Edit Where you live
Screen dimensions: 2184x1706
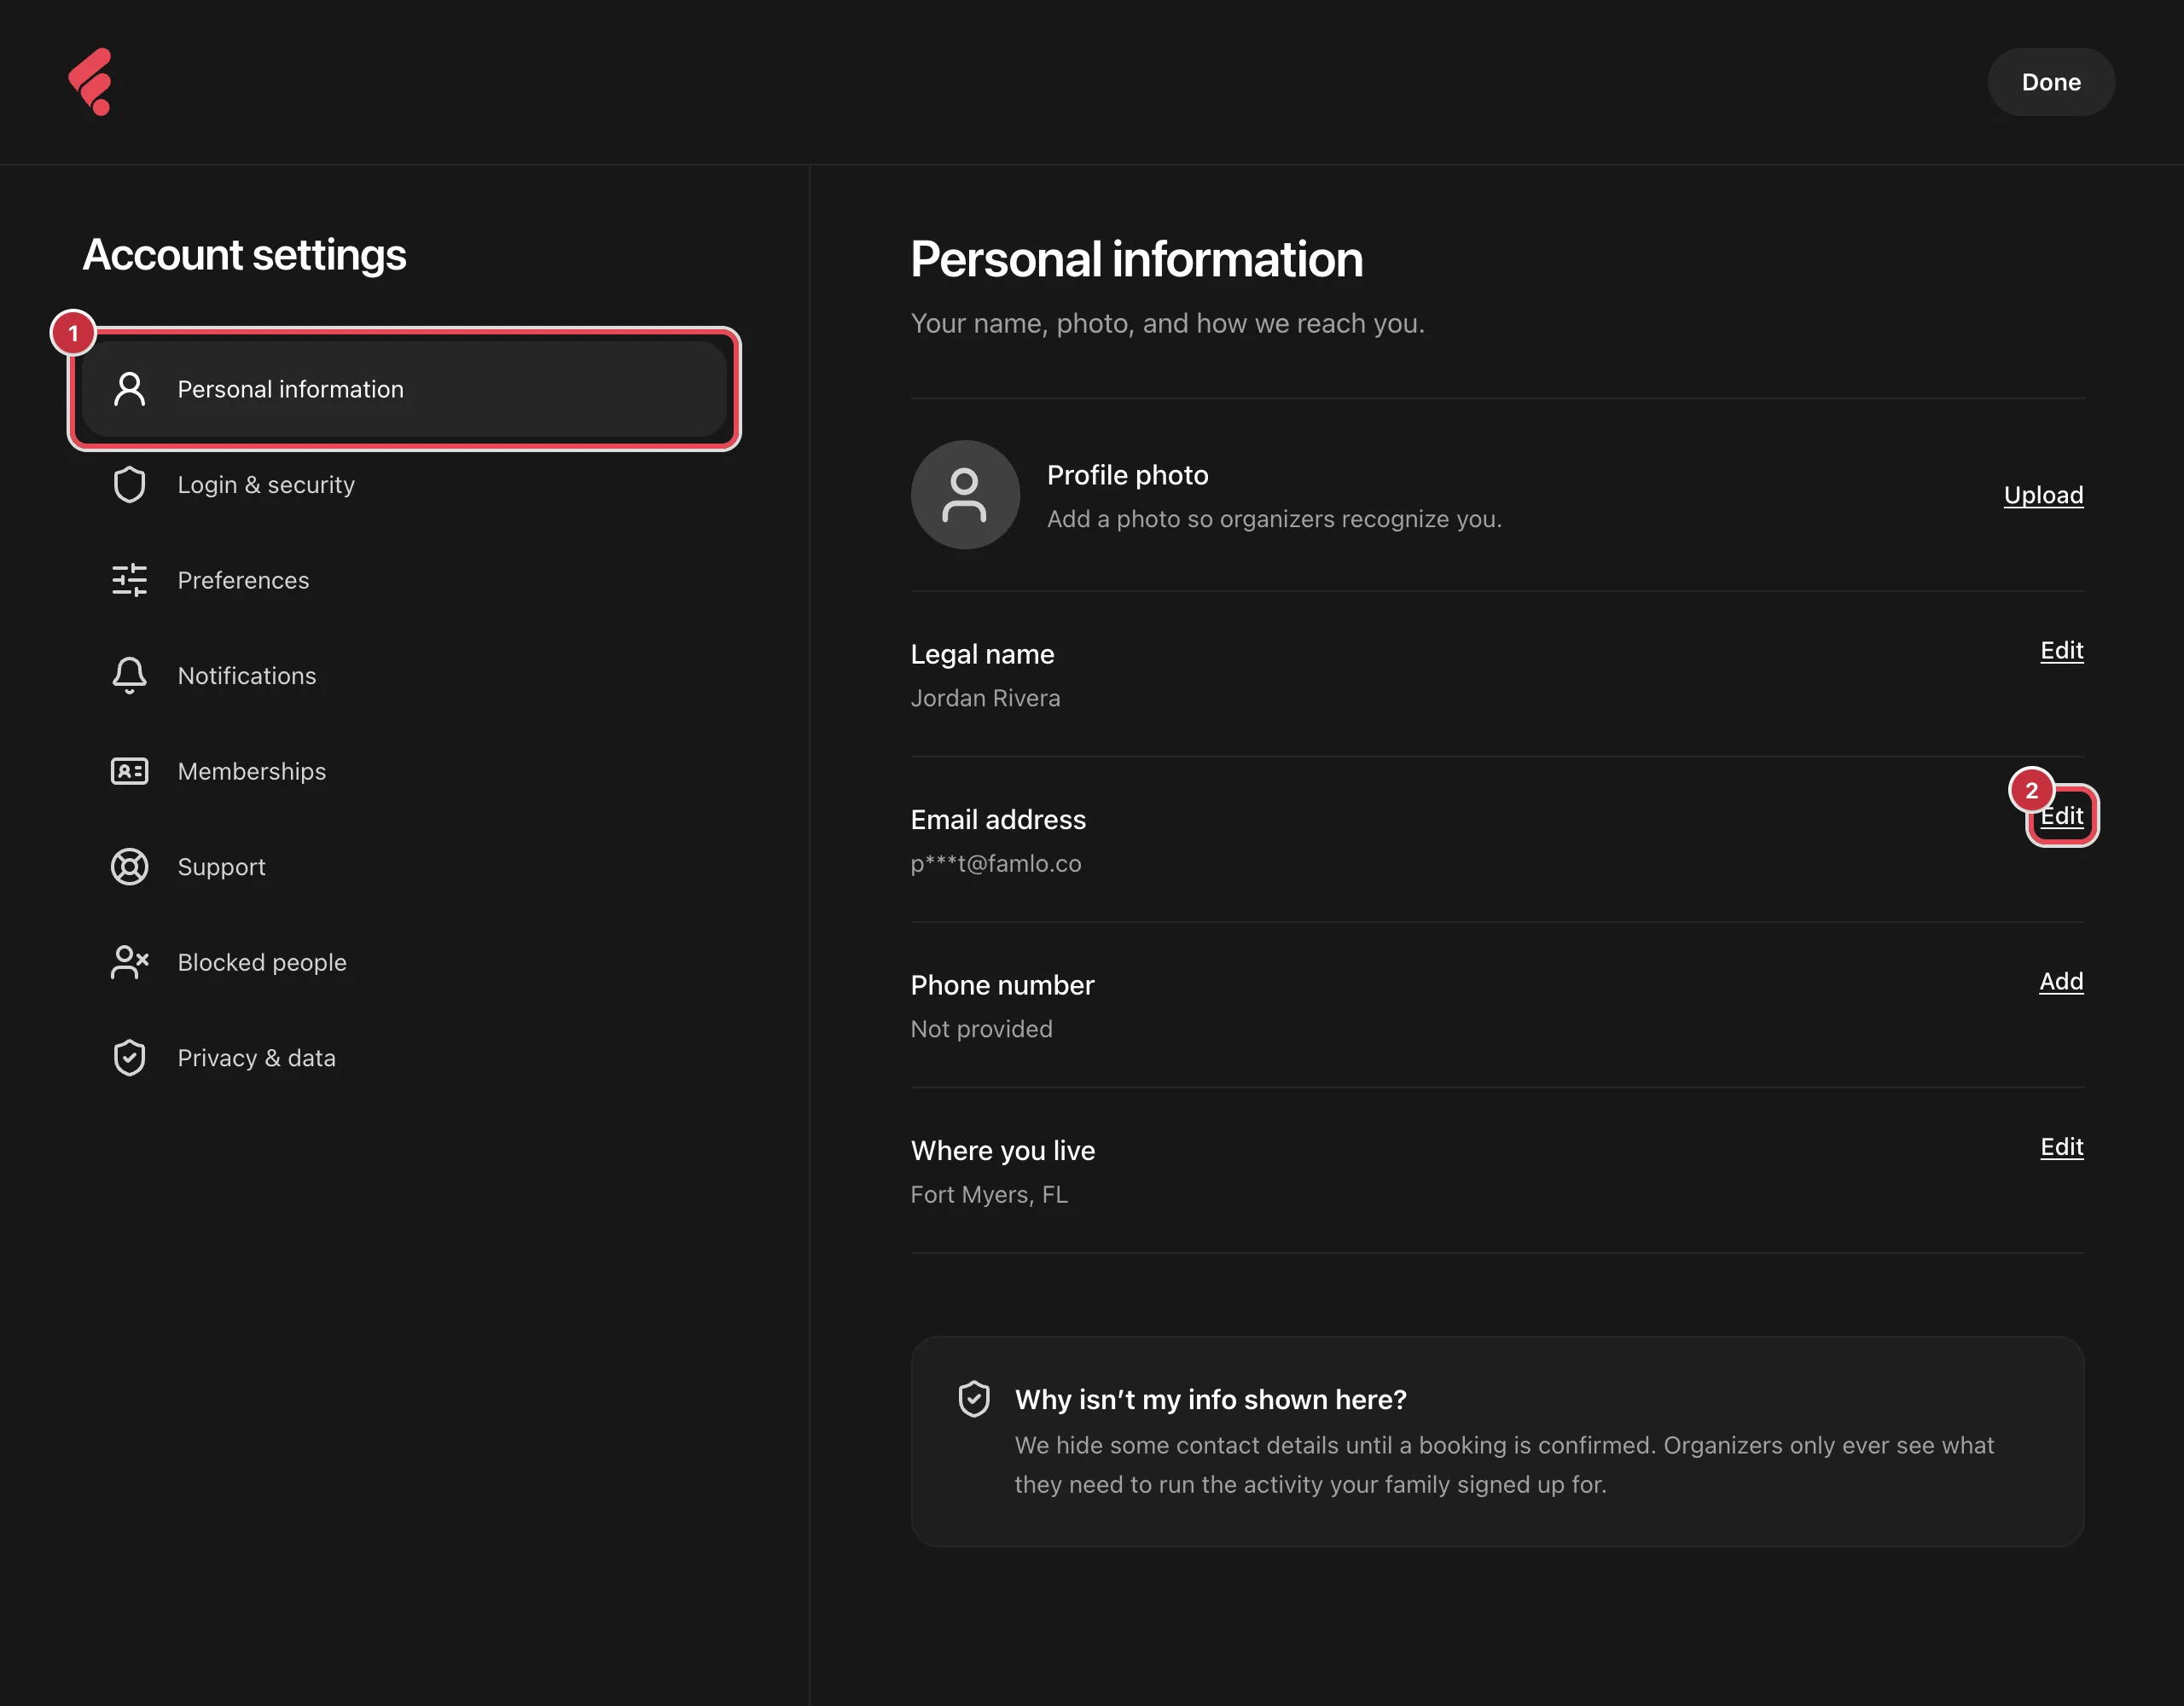2061,1147
